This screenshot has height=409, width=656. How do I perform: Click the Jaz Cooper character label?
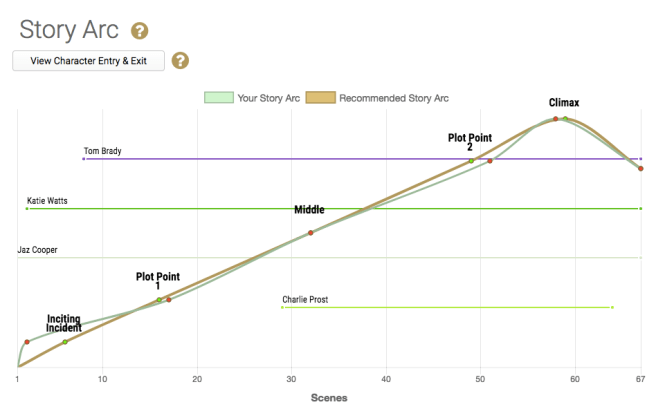pyautogui.click(x=37, y=250)
